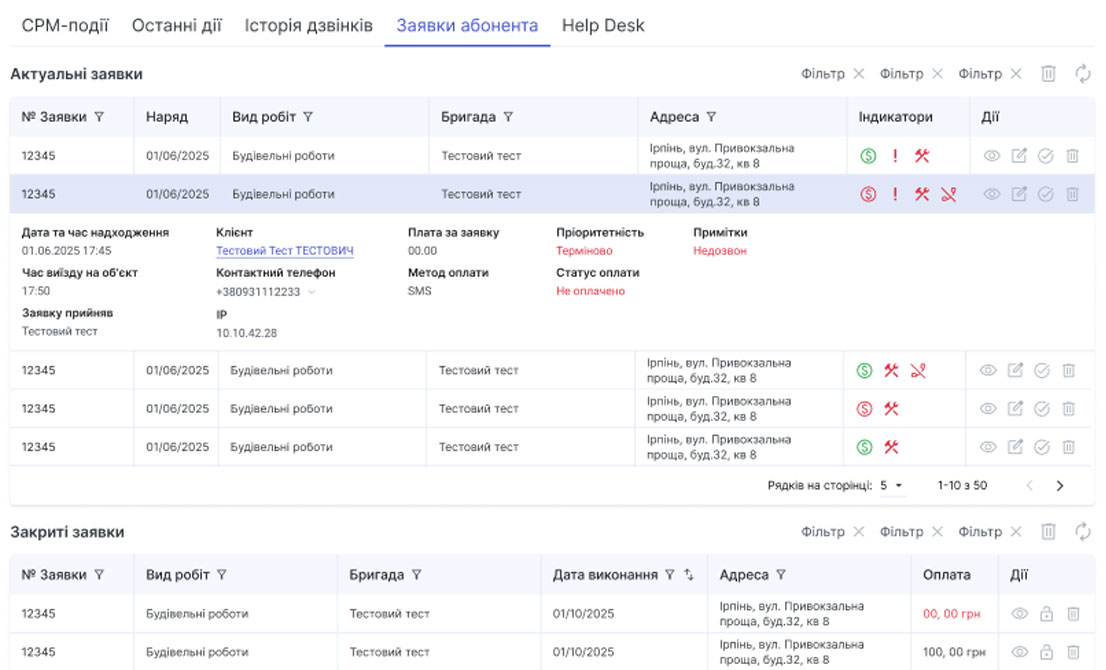Refresh the Закриті заявки table
The height and width of the screenshot is (670, 1106).
pos(1082,532)
